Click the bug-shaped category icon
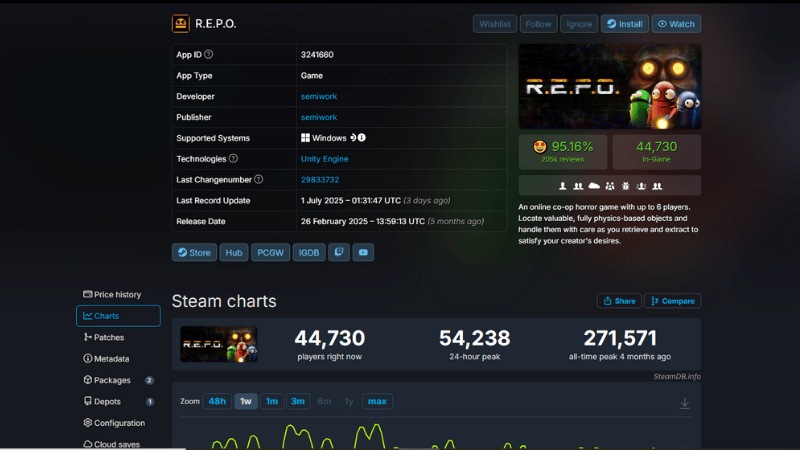The image size is (800, 450). coord(626,186)
